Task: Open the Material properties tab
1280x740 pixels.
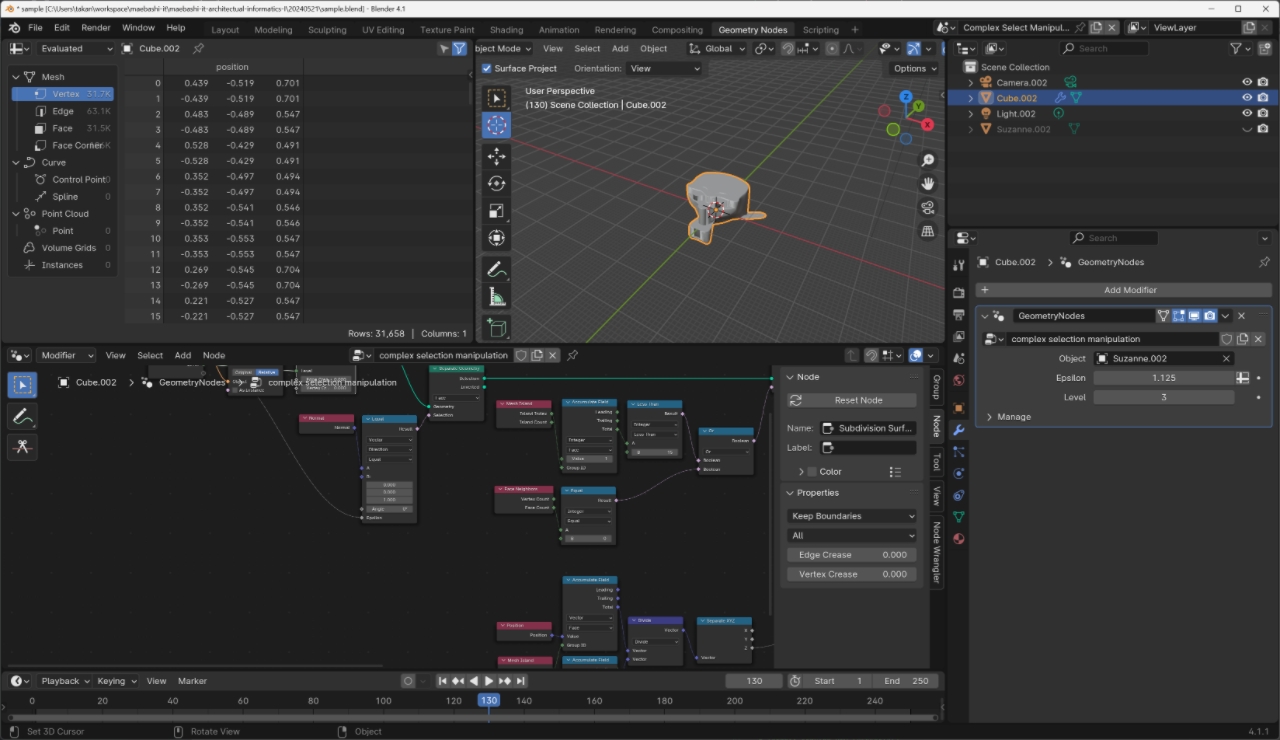Action: coord(959,538)
